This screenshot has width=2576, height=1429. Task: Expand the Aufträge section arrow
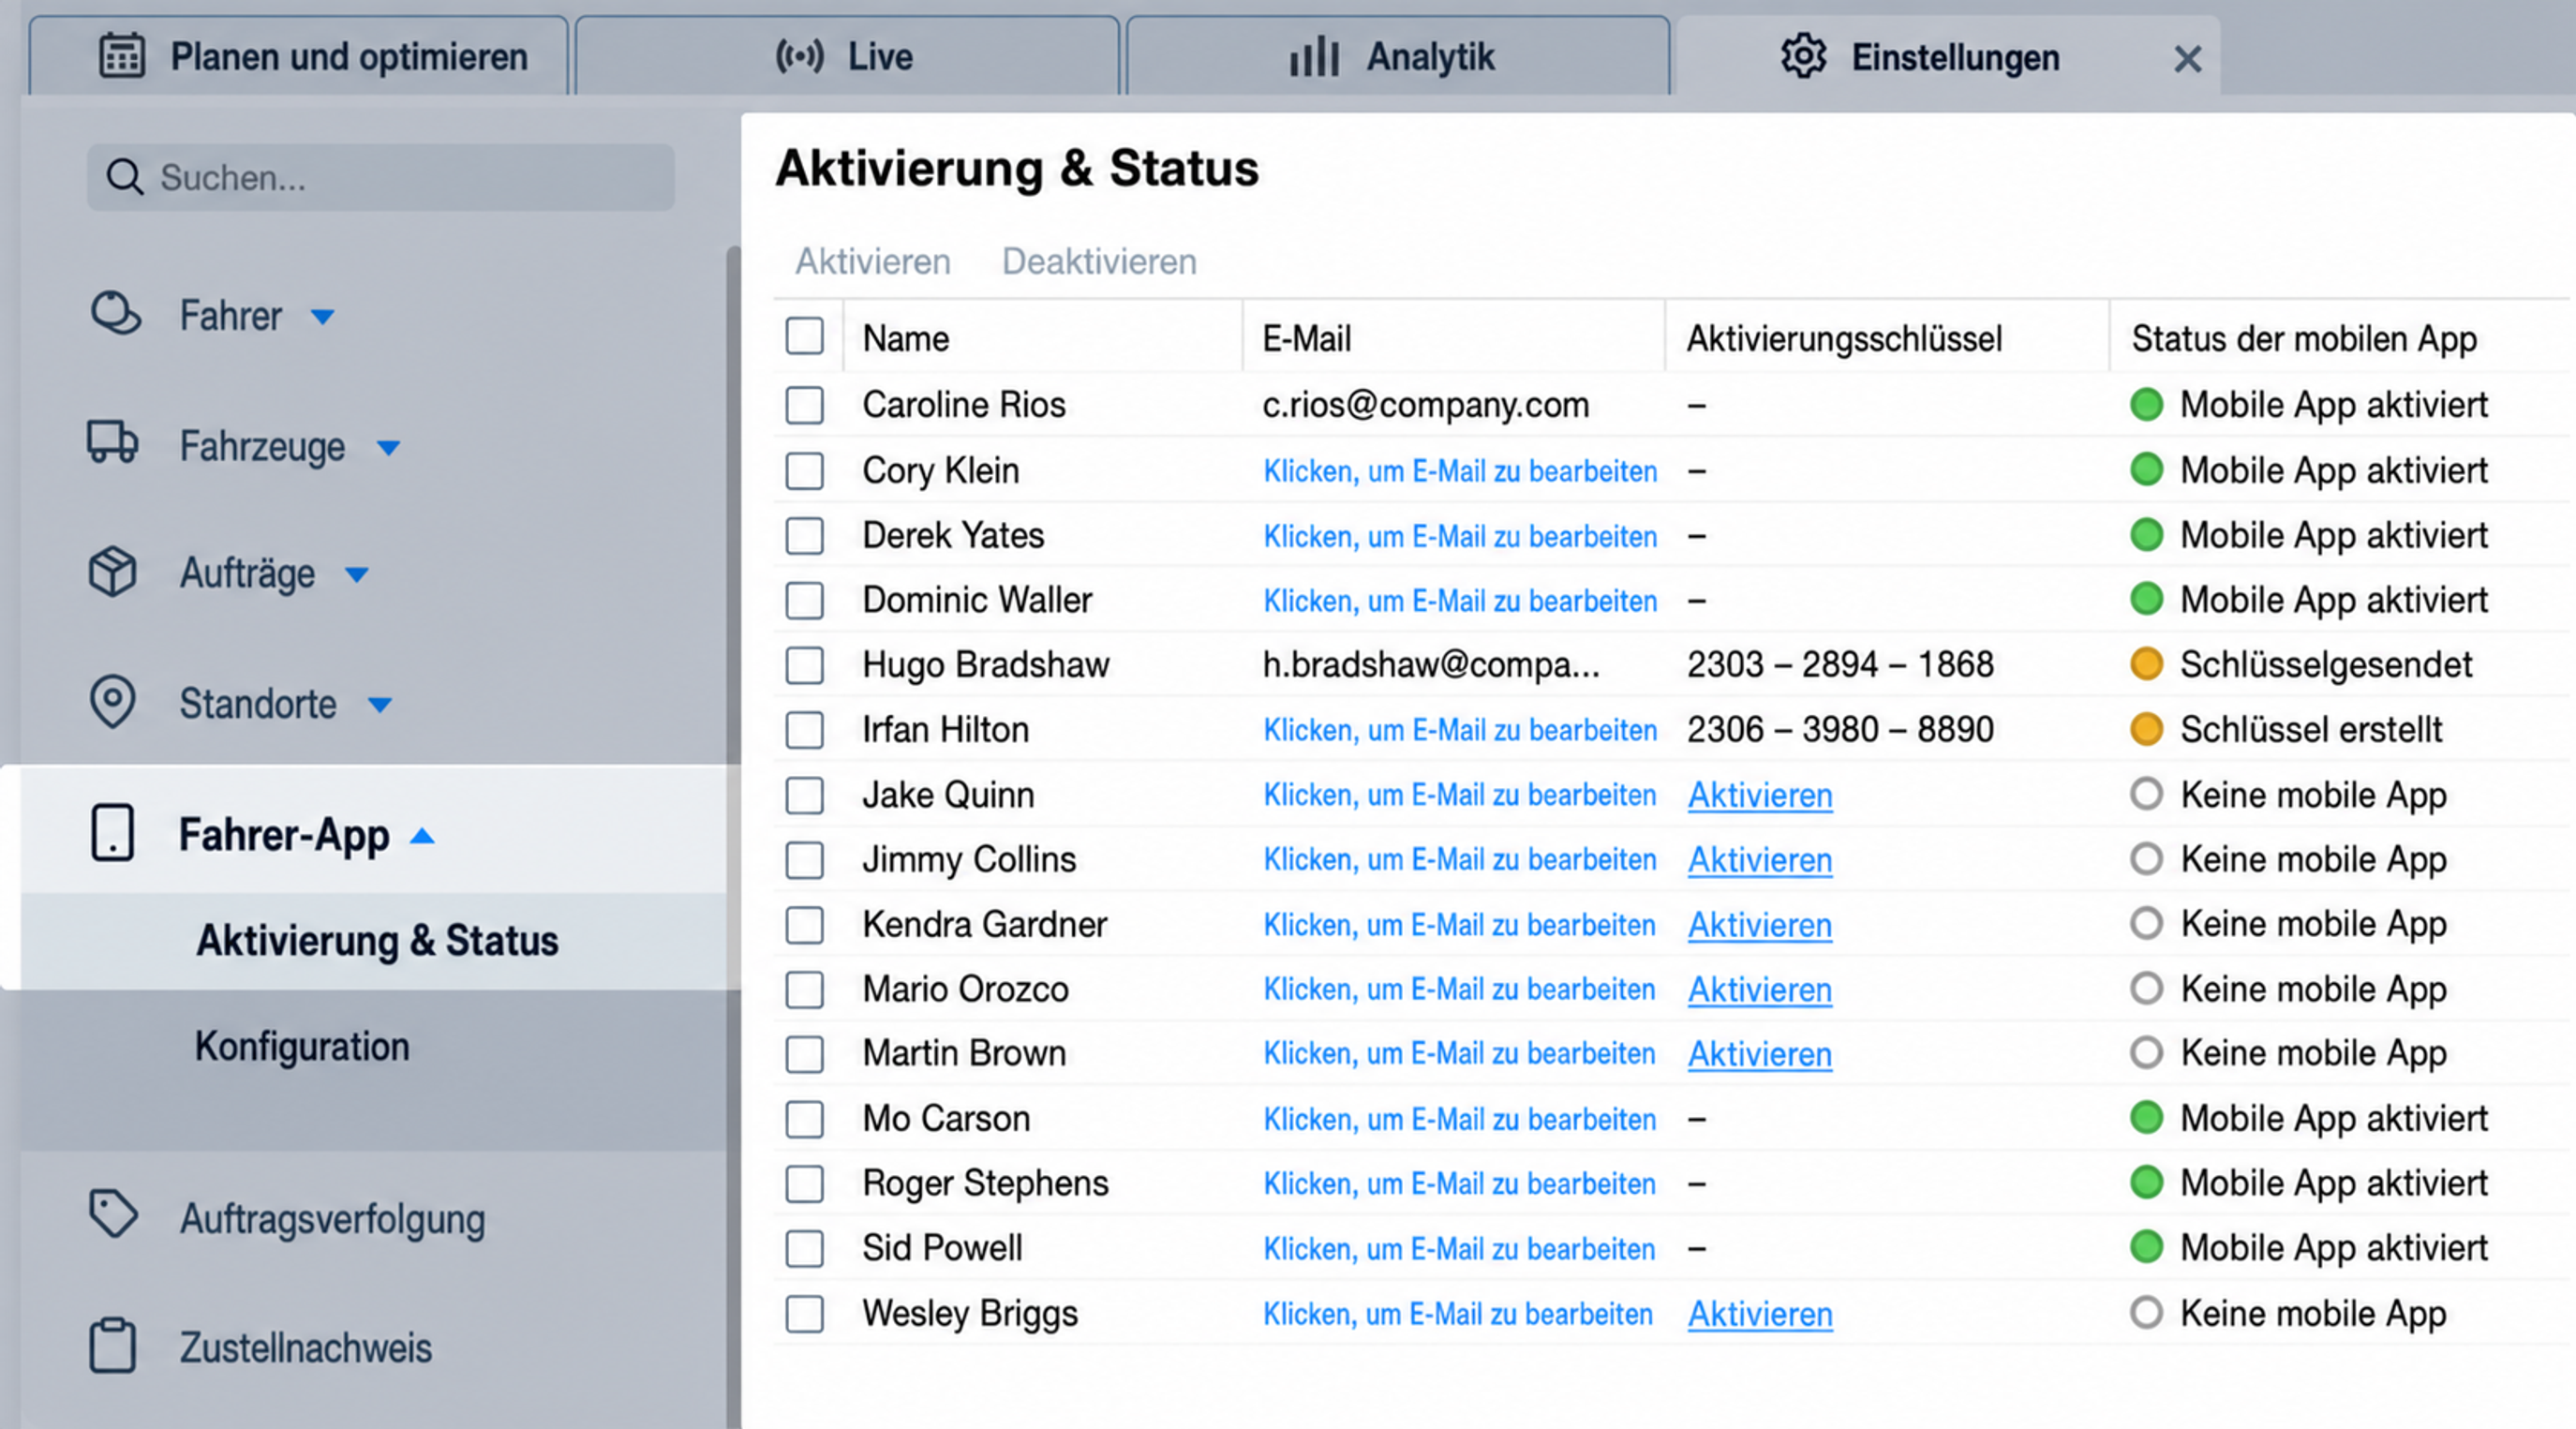(357, 575)
